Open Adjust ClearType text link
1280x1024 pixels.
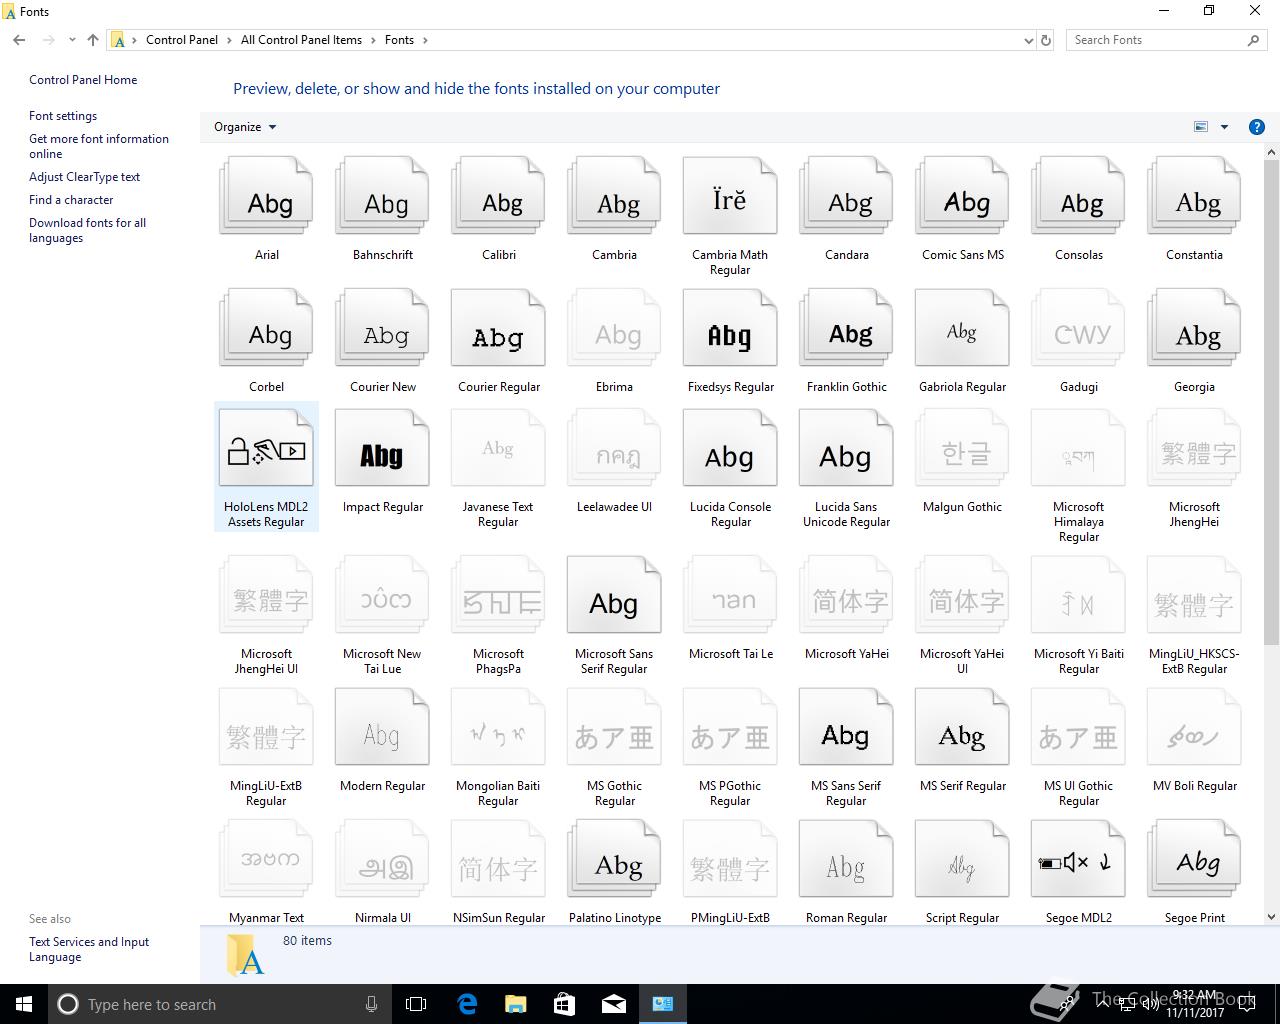tap(84, 177)
